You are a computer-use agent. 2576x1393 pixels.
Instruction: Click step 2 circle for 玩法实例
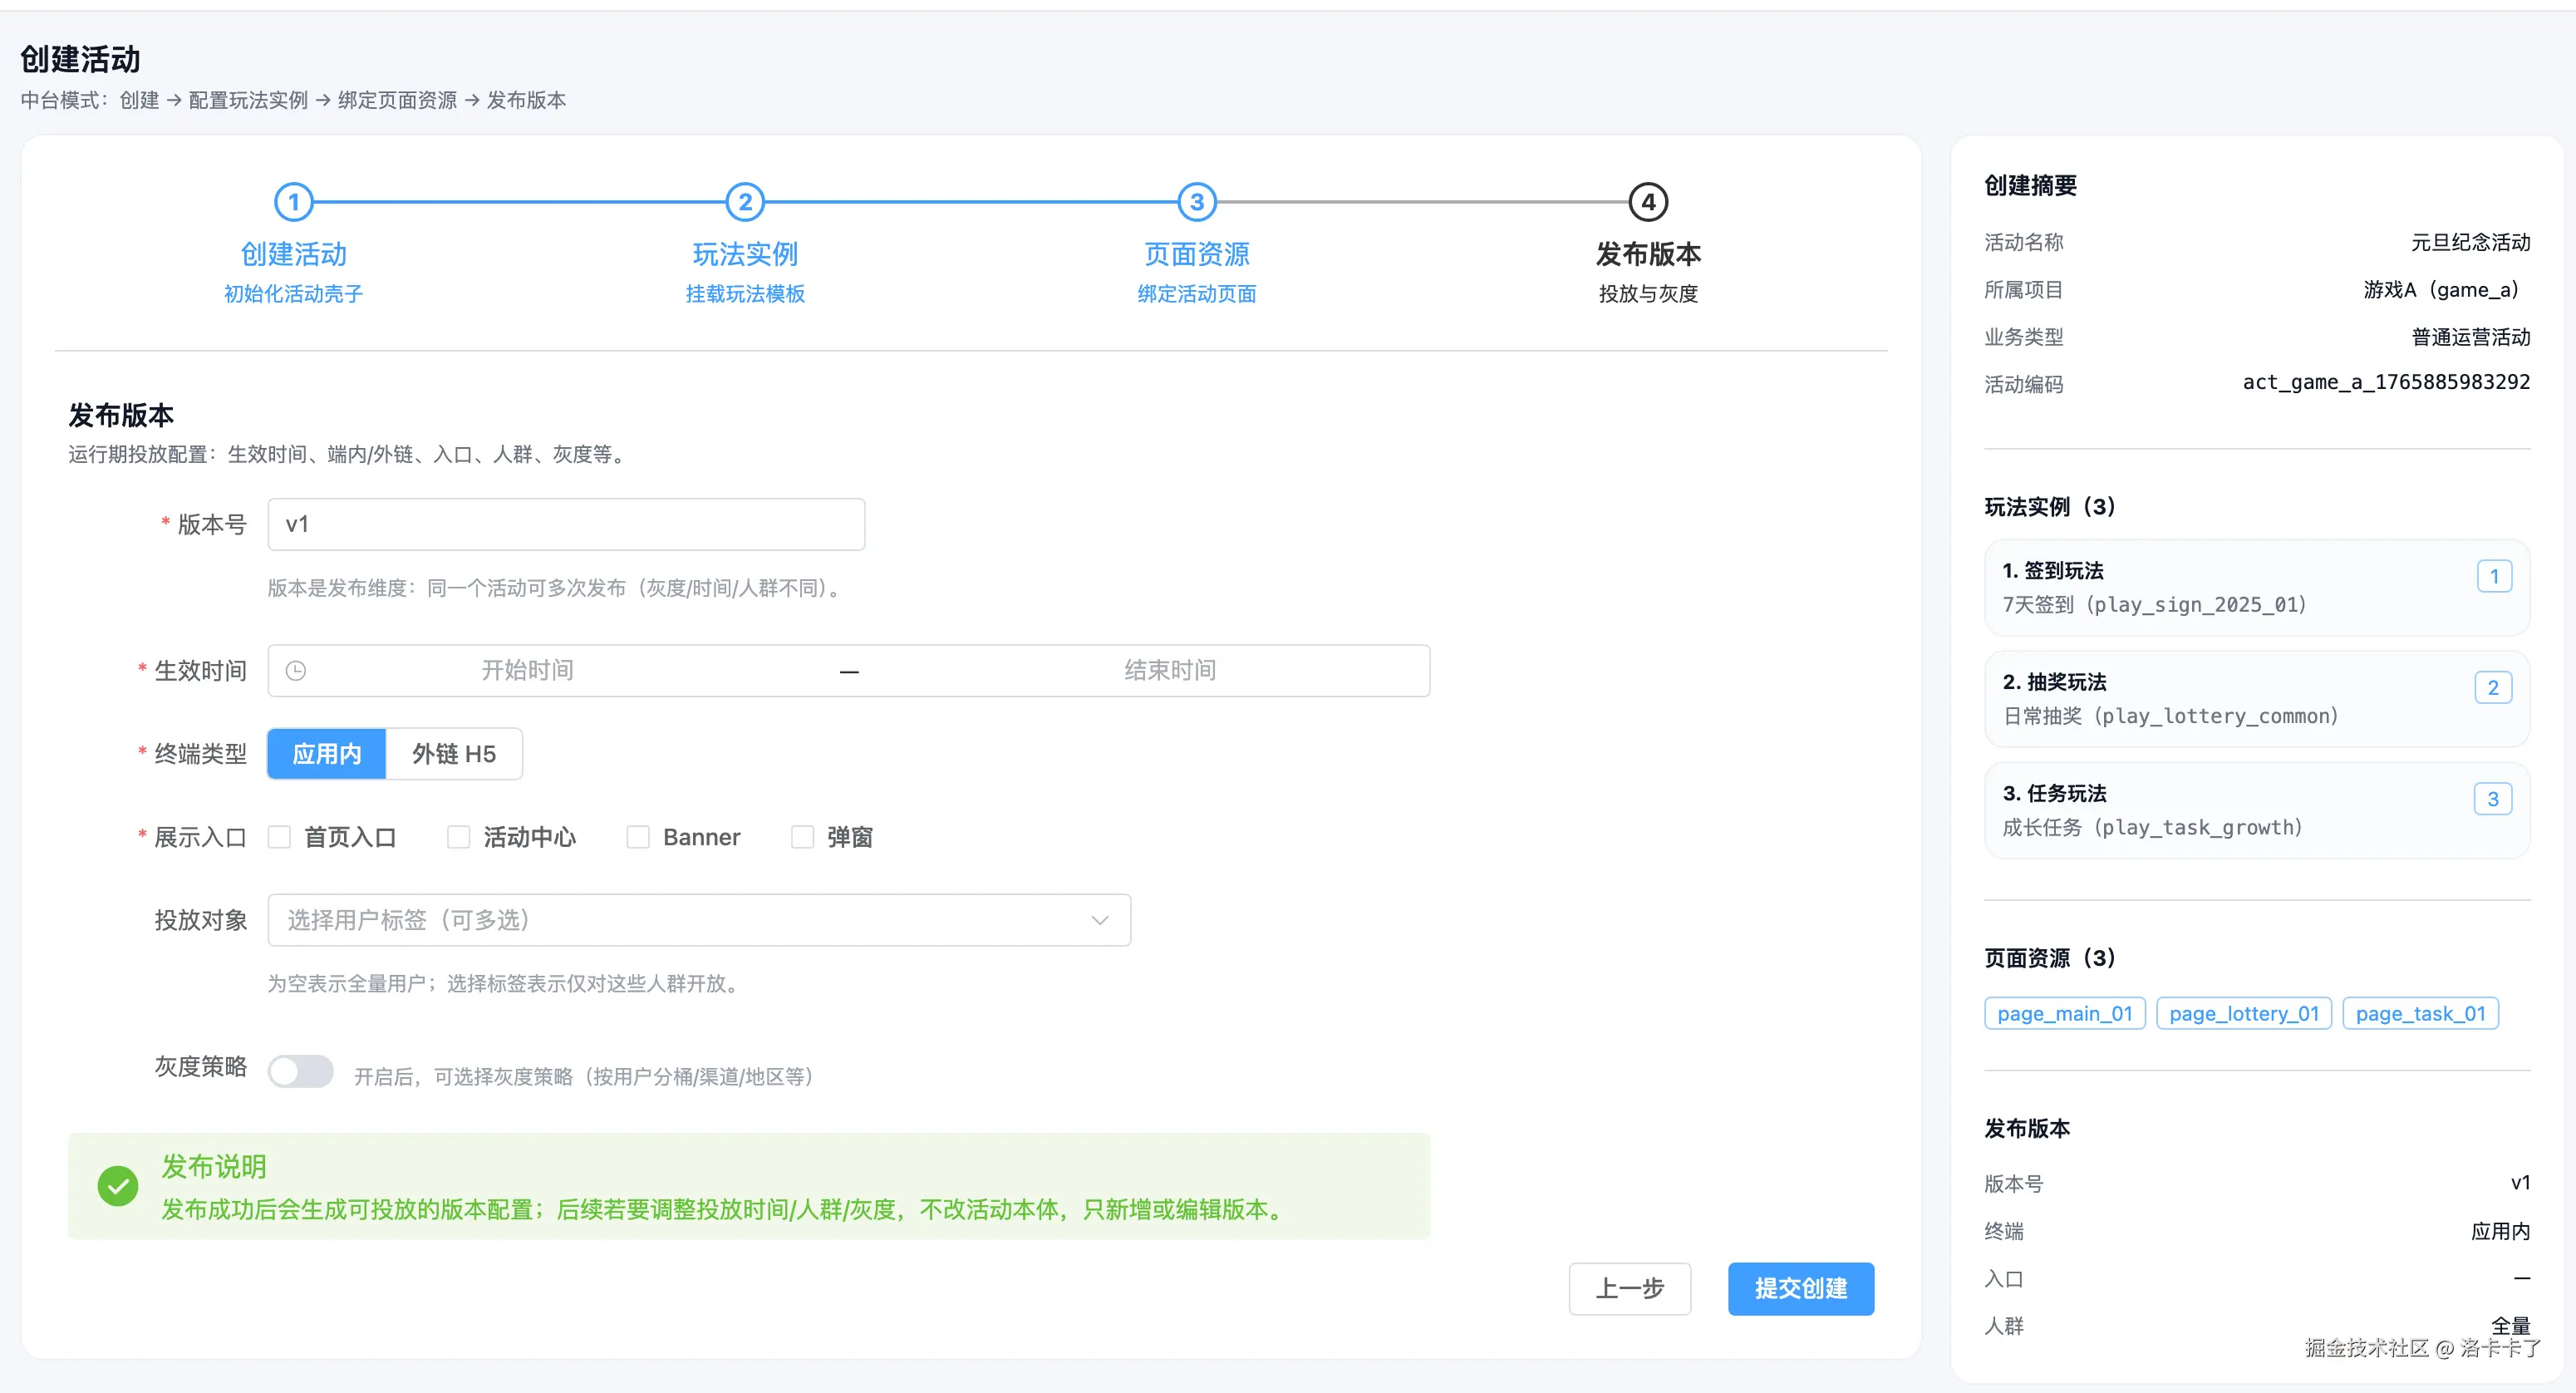[x=745, y=202]
